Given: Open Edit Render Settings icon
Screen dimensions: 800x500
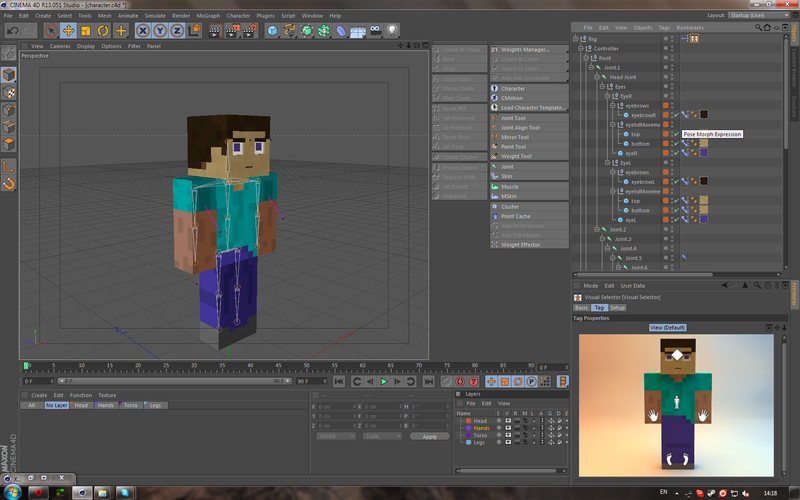Looking at the screenshot, I should click(x=250, y=31).
